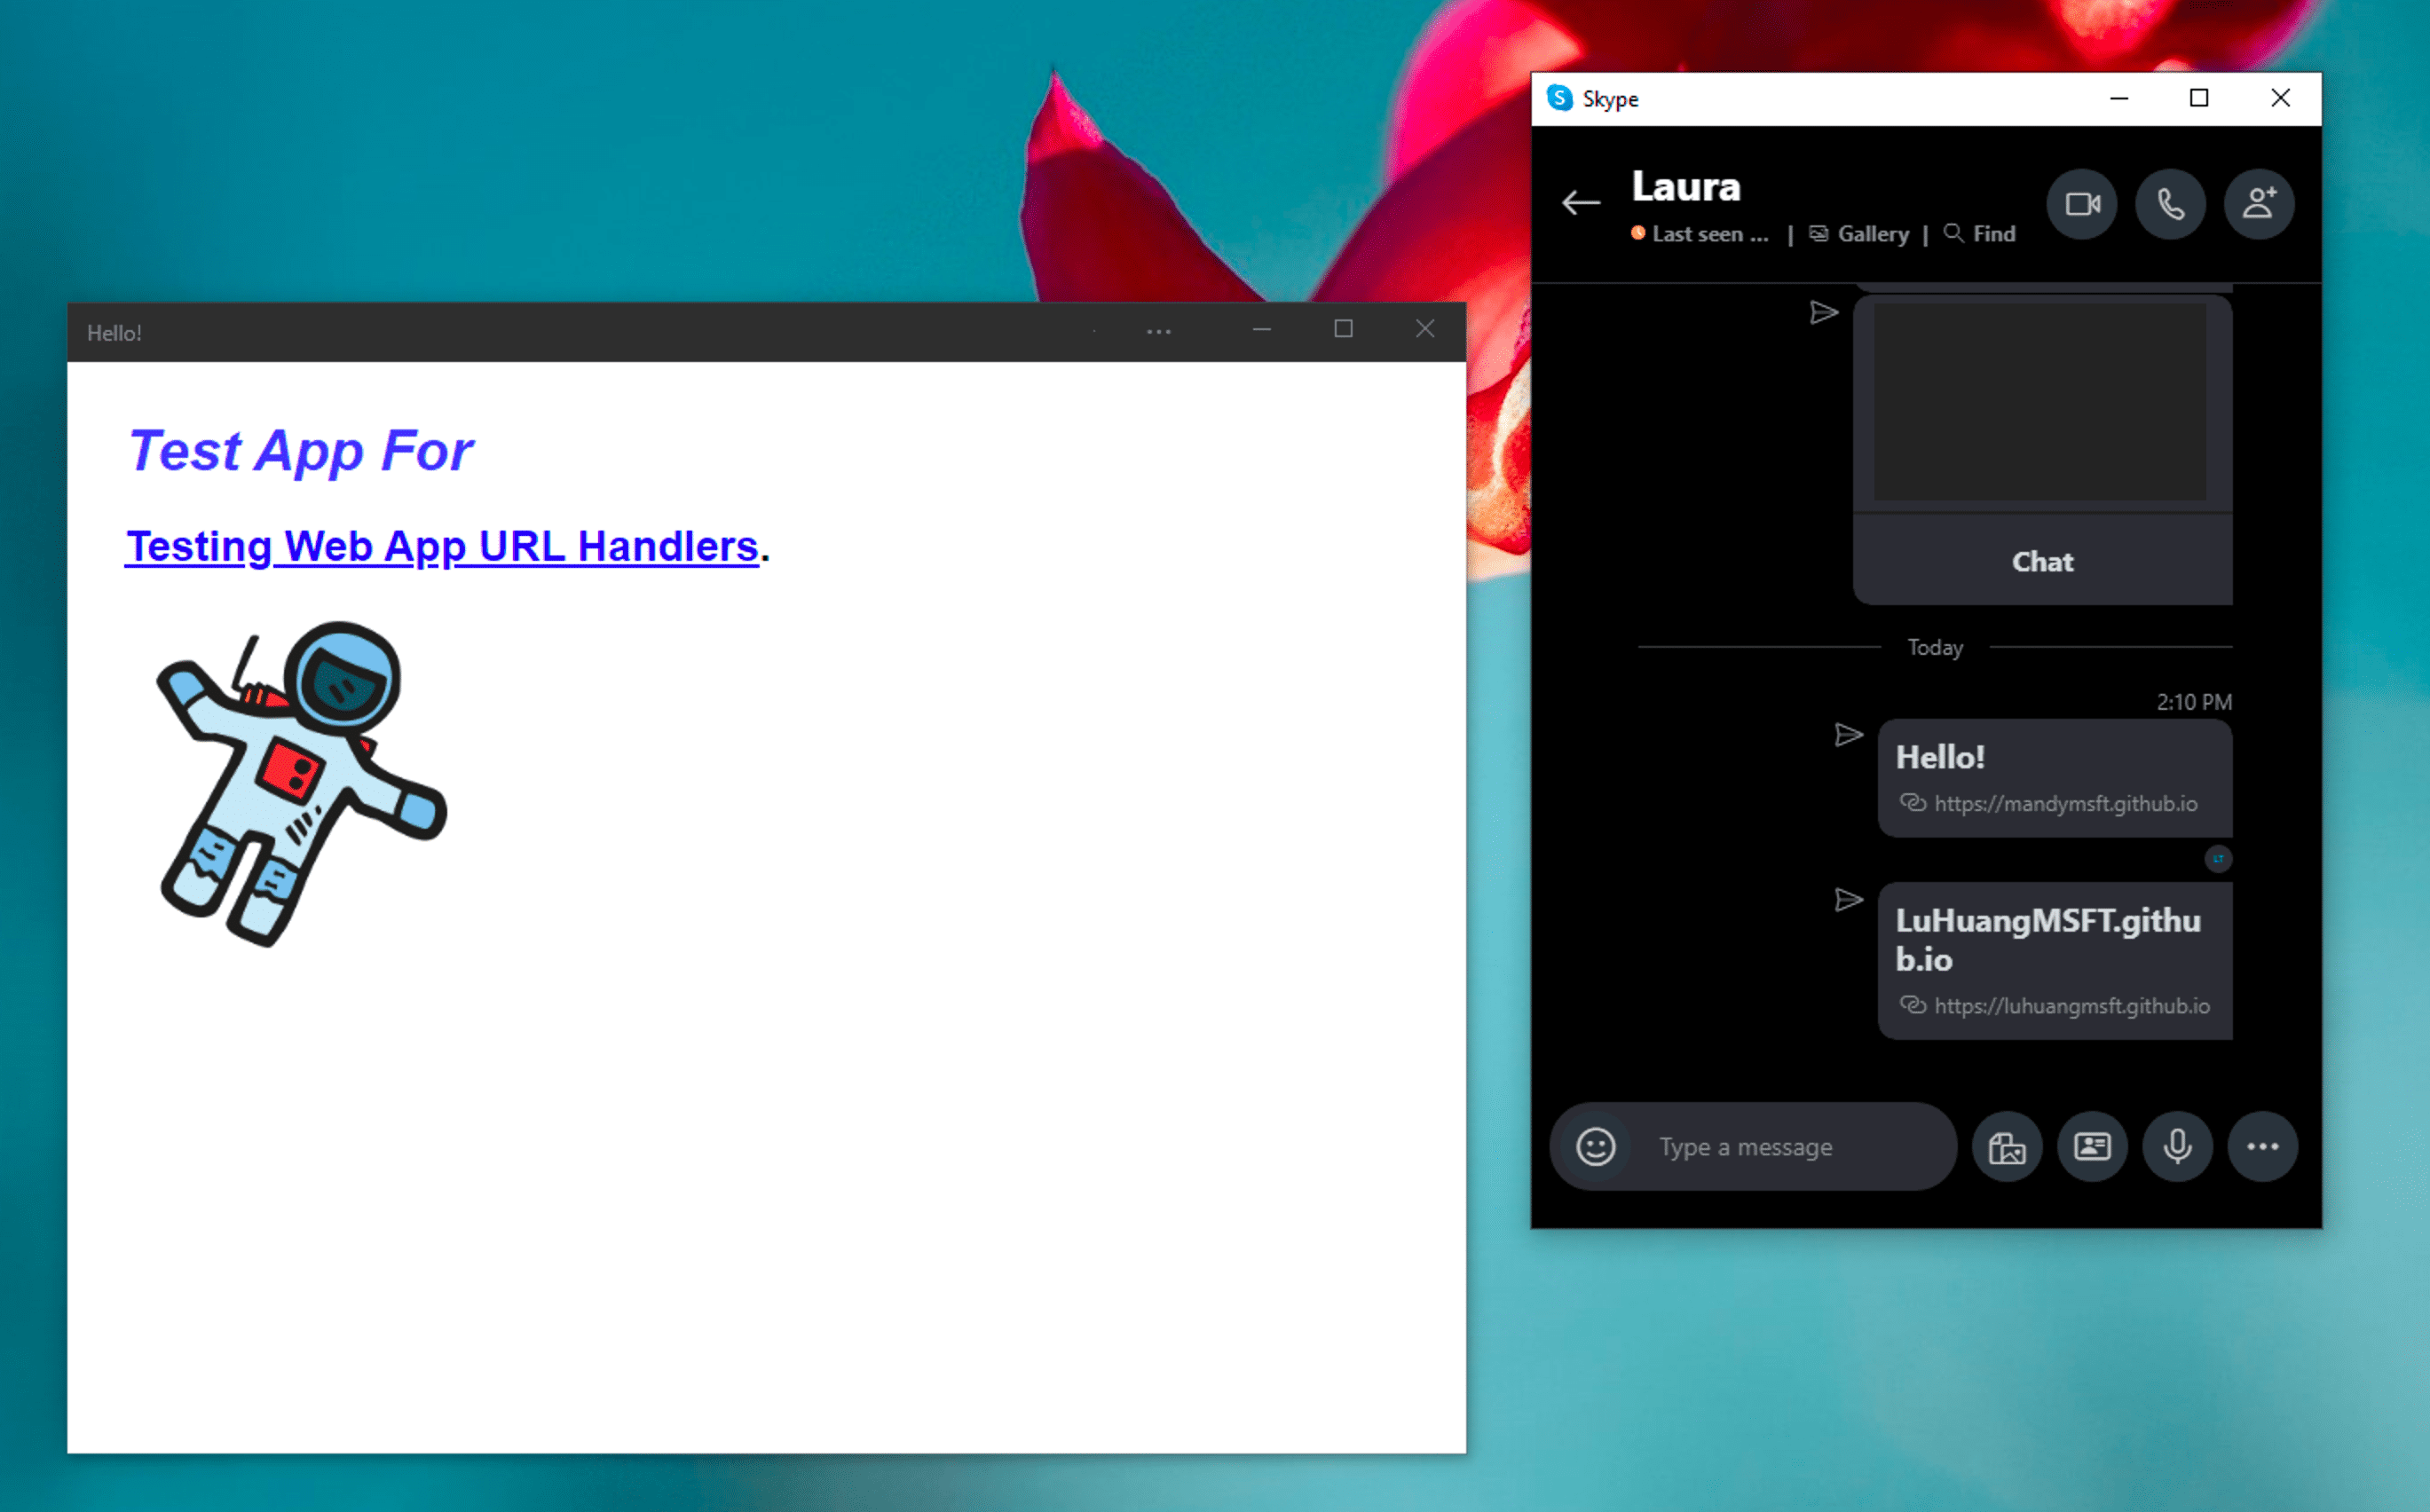Image resolution: width=2430 pixels, height=1512 pixels.
Task: Click the microphone icon in Skype
Action: click(2175, 1146)
